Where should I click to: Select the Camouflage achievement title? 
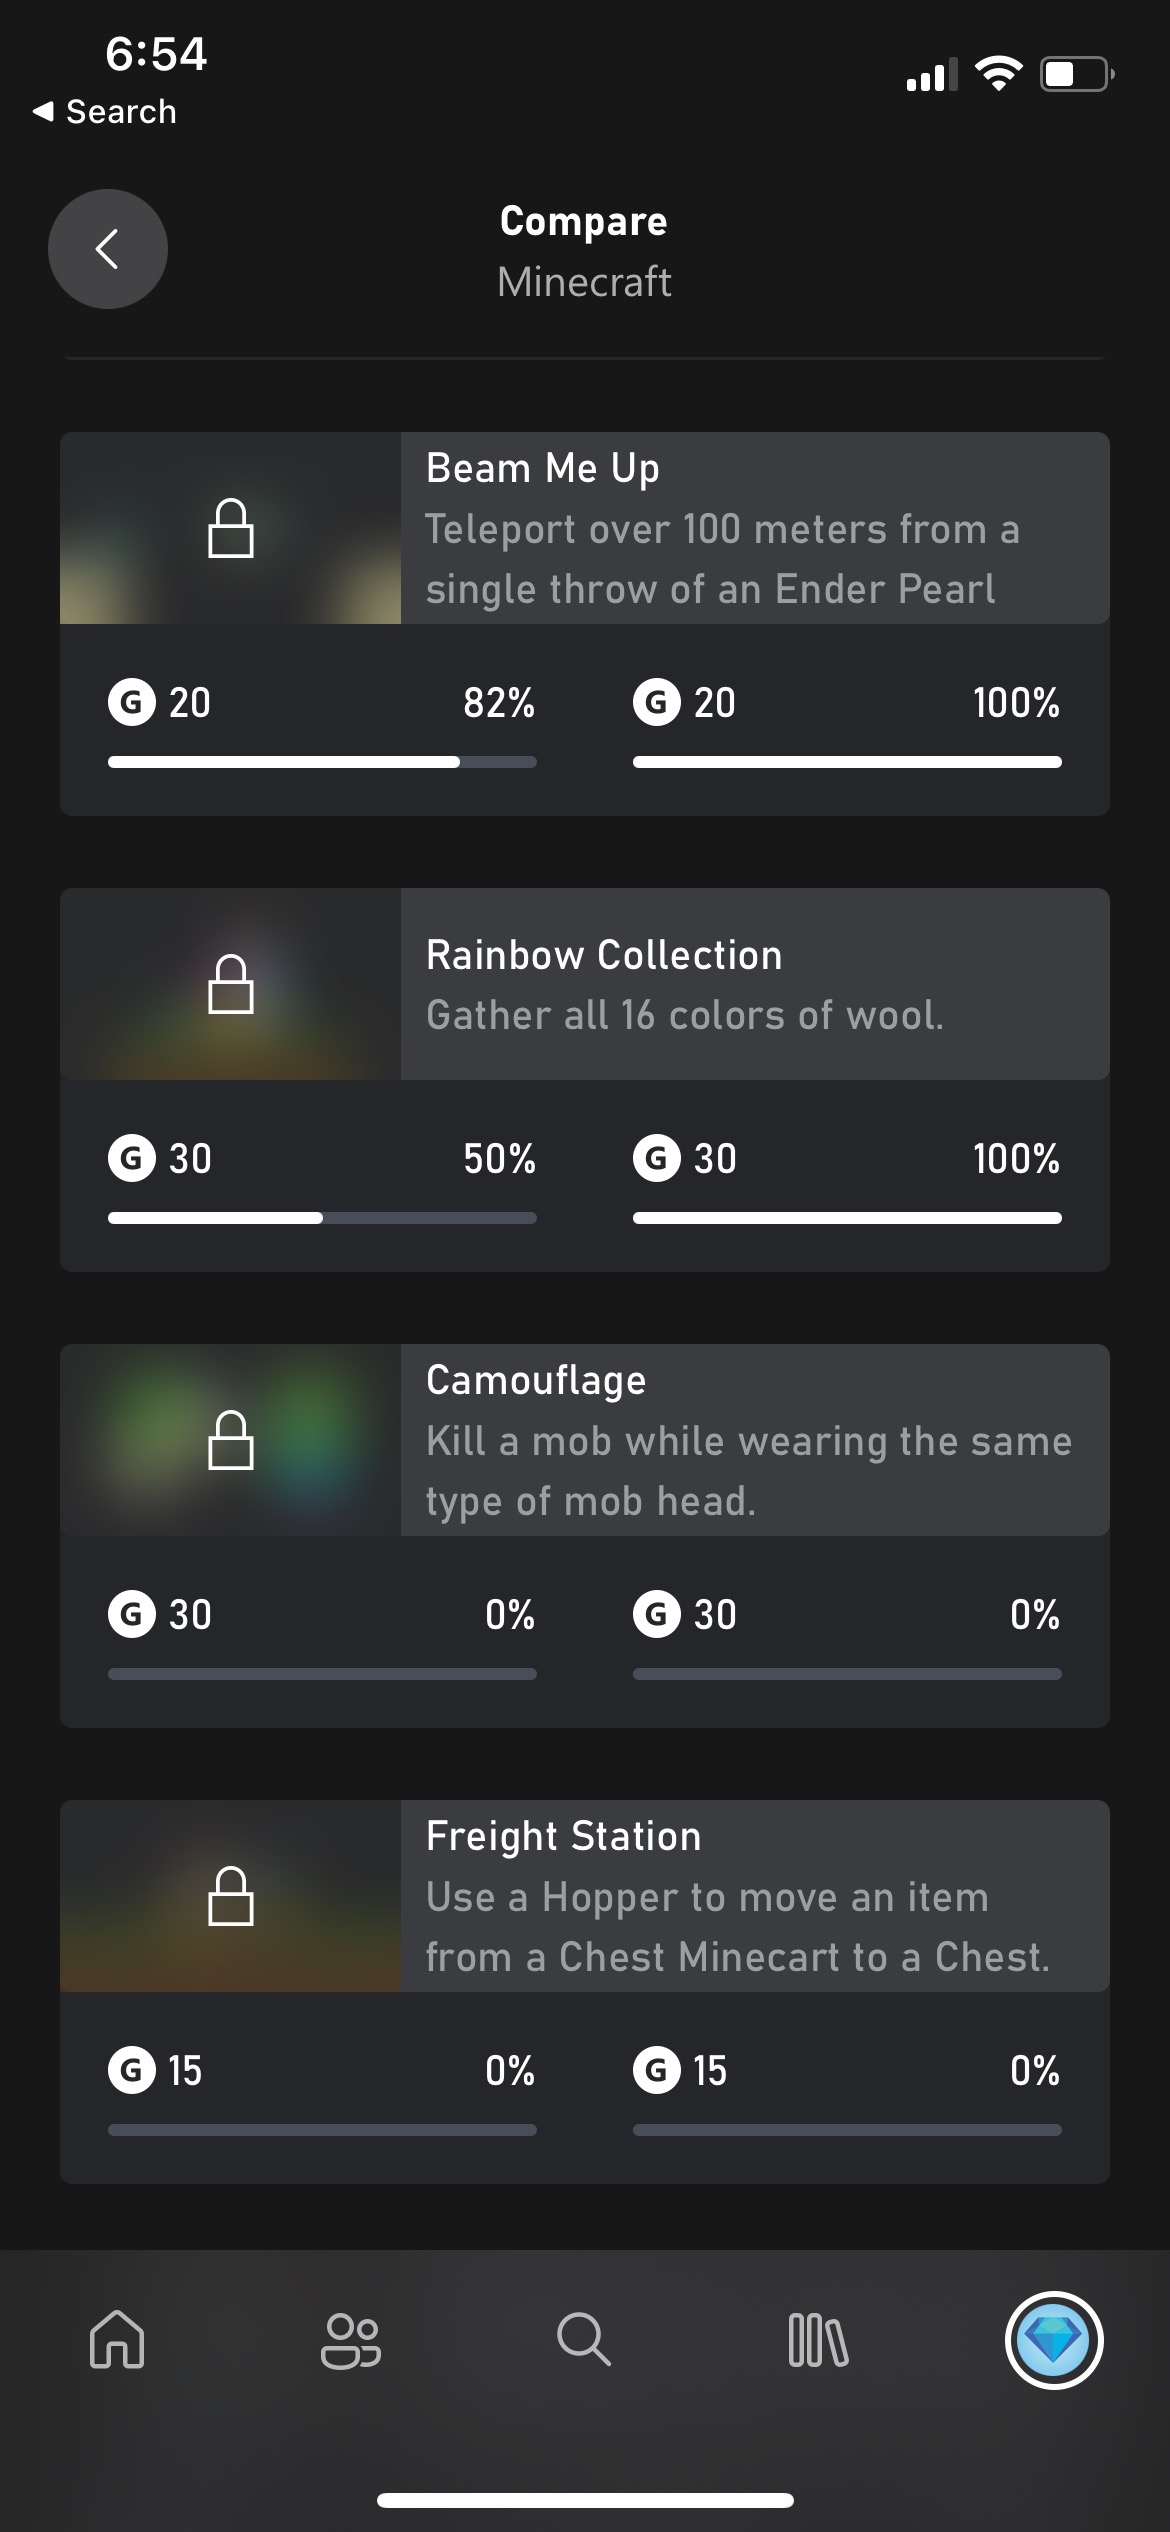click(x=536, y=1380)
